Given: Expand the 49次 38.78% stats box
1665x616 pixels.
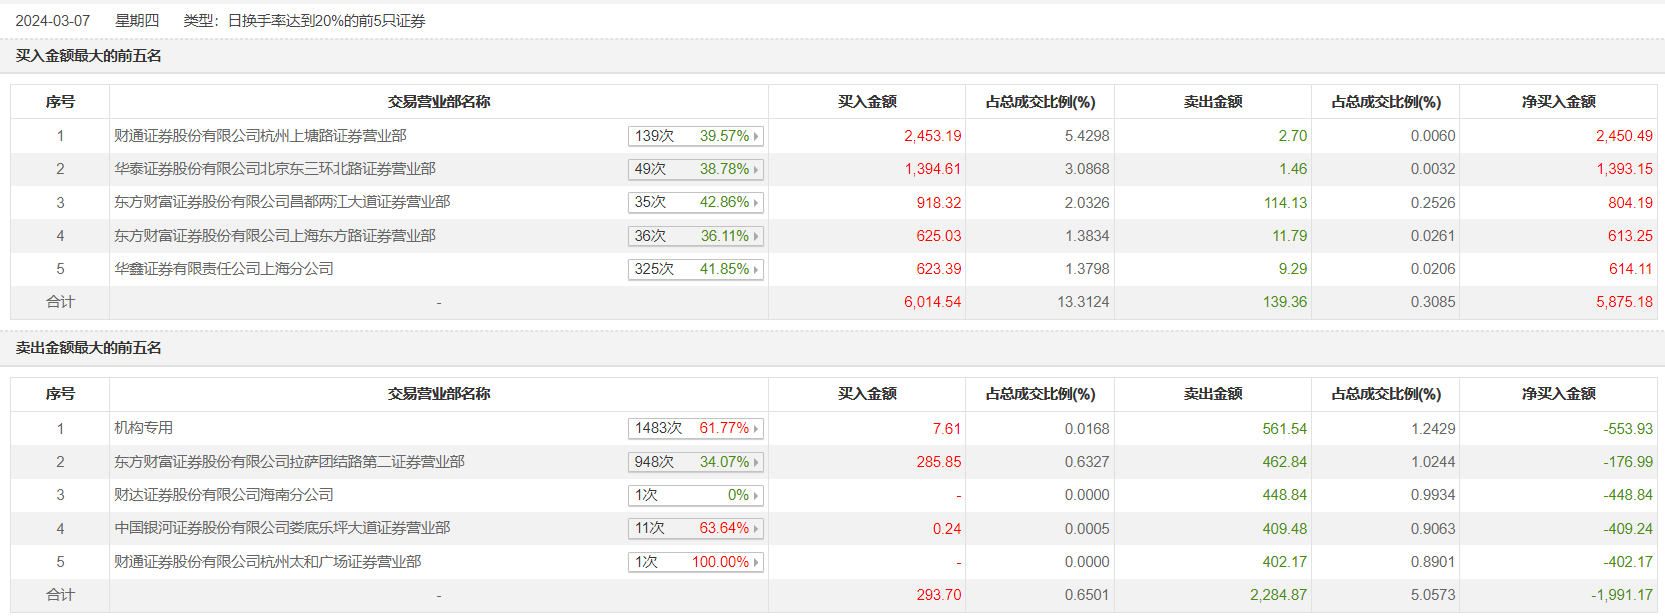Looking at the screenshot, I should click(696, 169).
